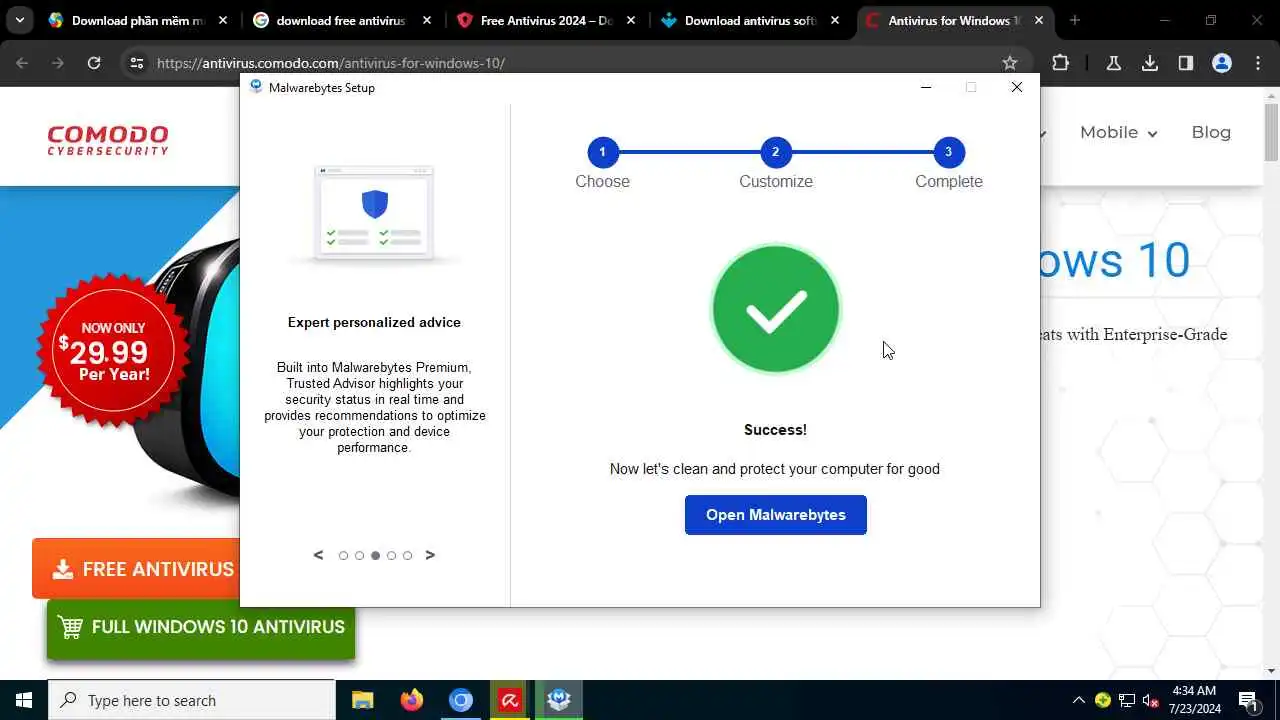Switch to Download antivirus software tab

click(750, 20)
